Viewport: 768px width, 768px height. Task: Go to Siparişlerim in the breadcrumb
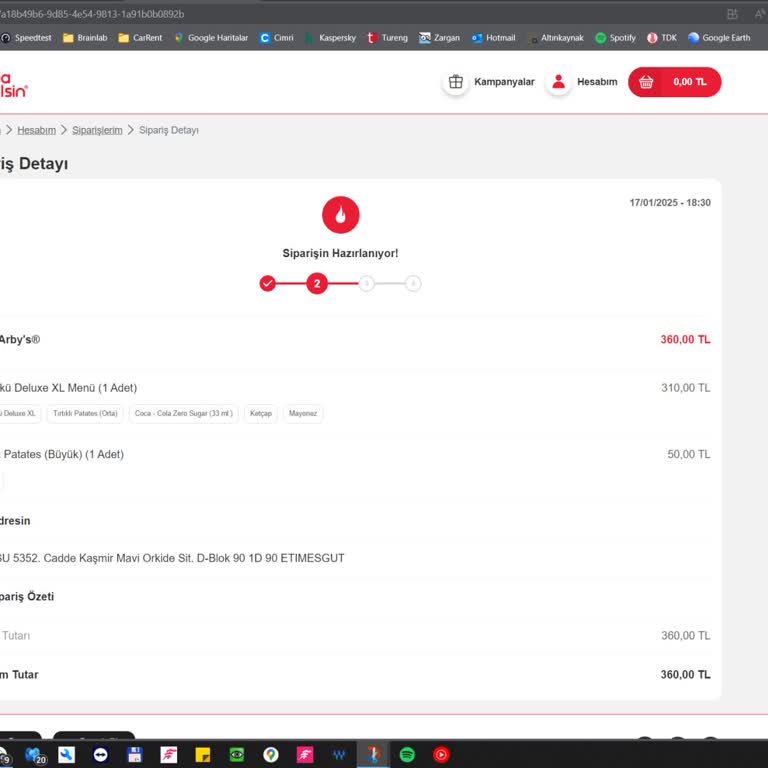97,130
